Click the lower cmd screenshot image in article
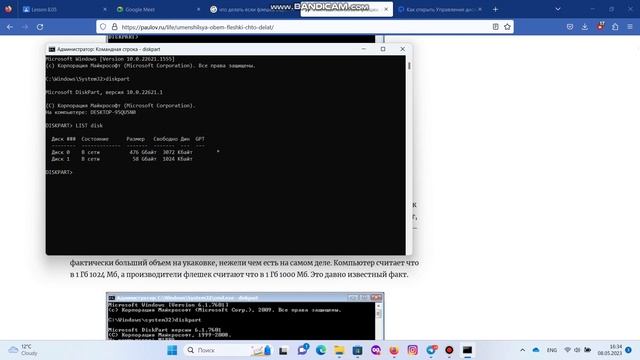This screenshot has height=360, width=640. (x=245, y=316)
